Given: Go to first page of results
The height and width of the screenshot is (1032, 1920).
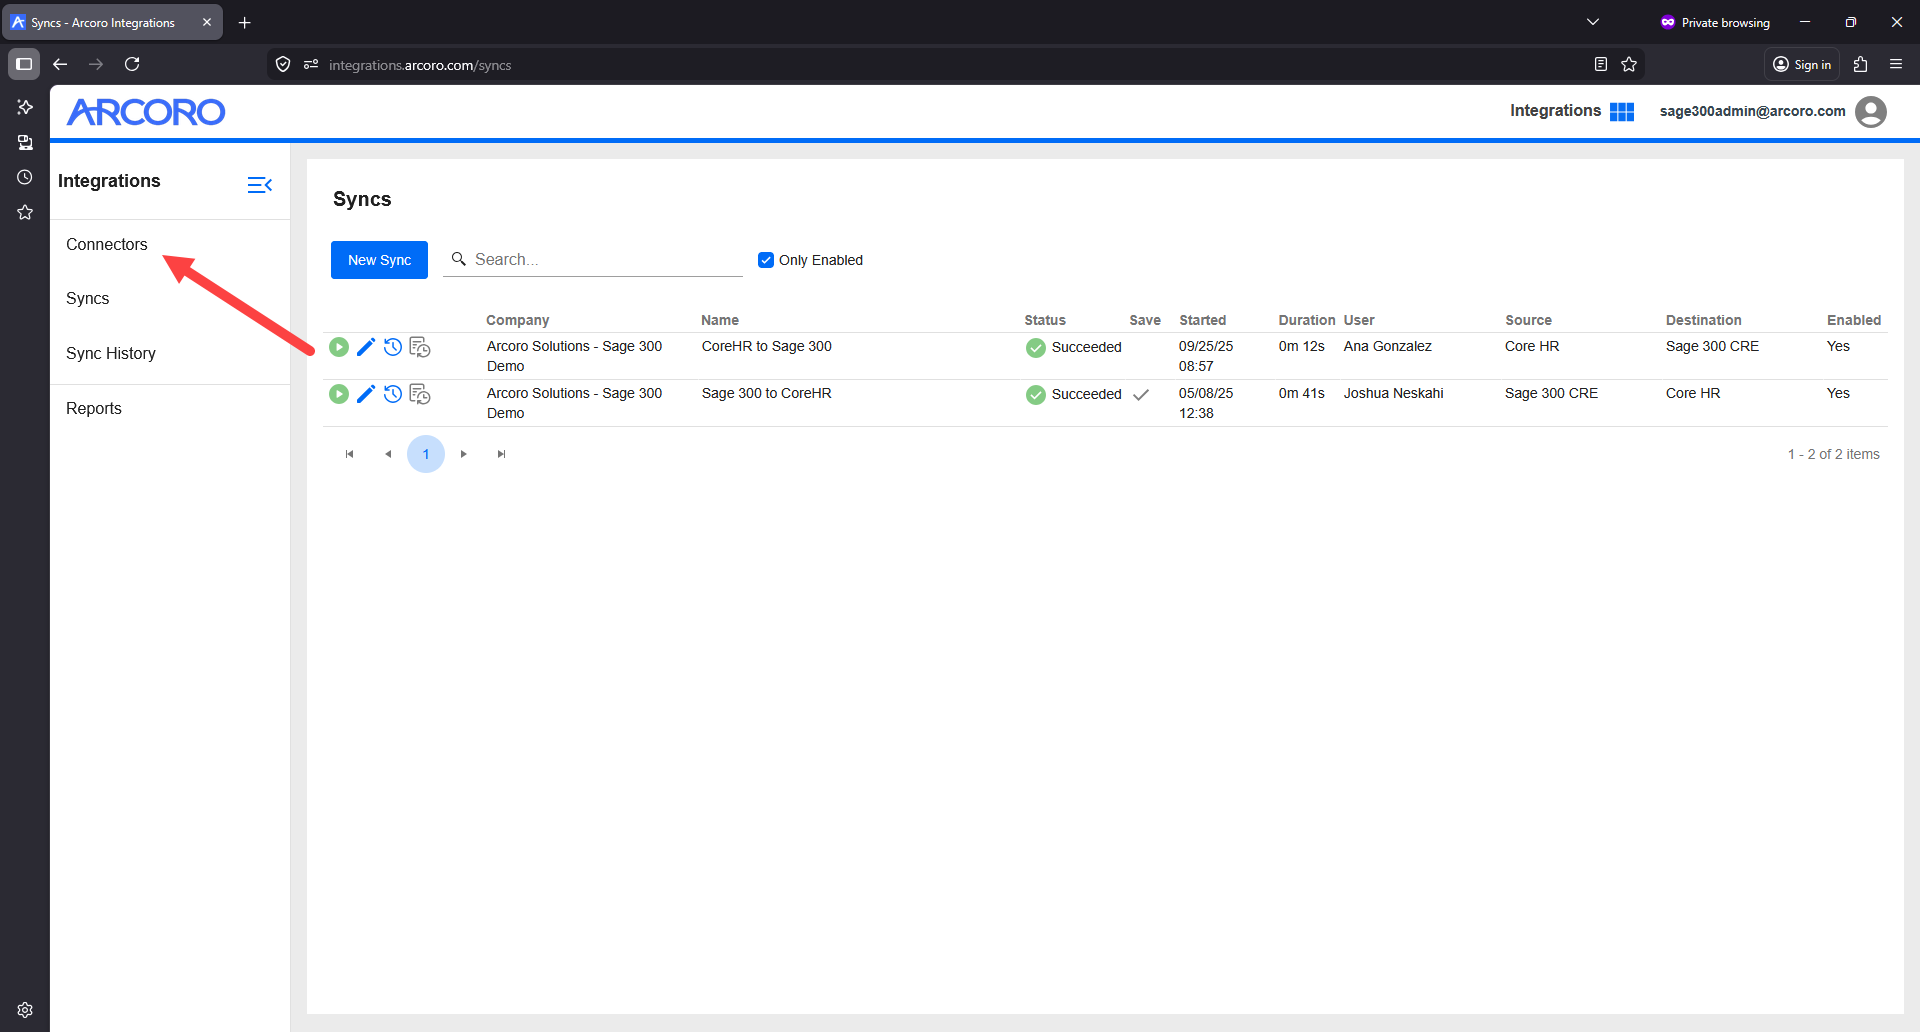Looking at the screenshot, I should [x=349, y=454].
